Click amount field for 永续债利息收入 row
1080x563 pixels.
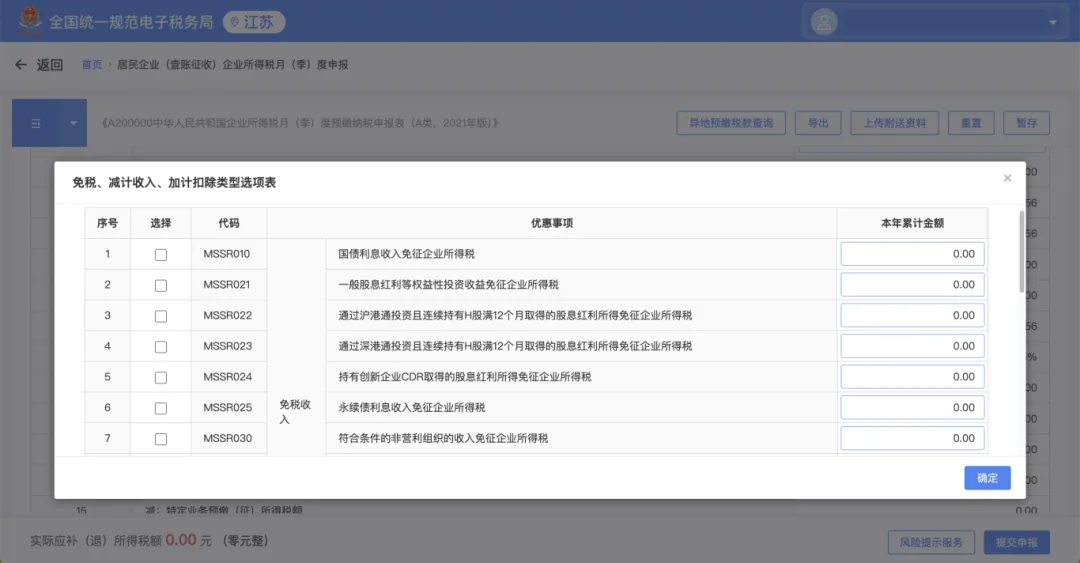point(912,408)
